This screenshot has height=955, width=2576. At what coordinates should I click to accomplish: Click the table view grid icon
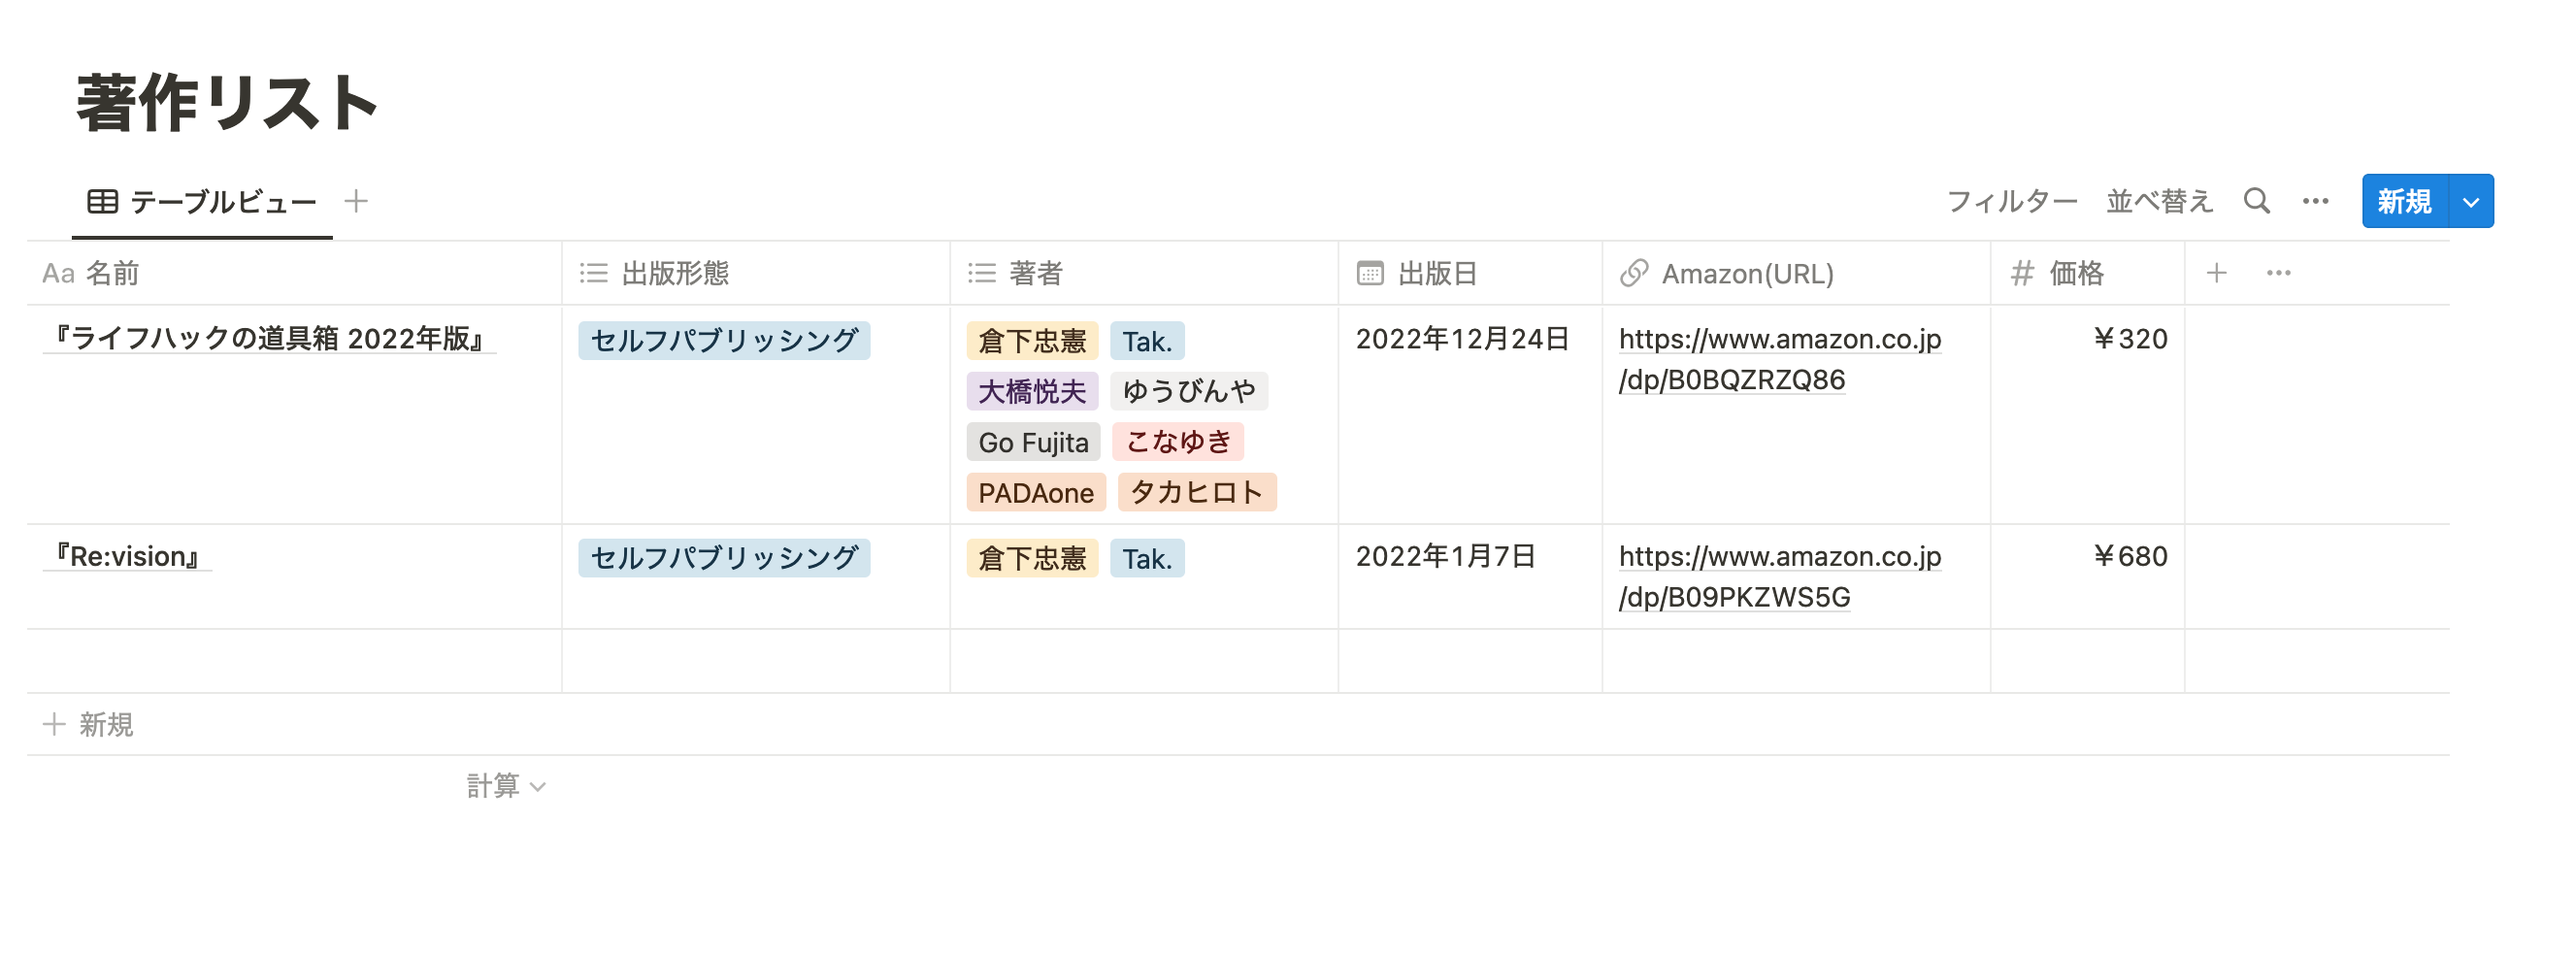click(102, 201)
